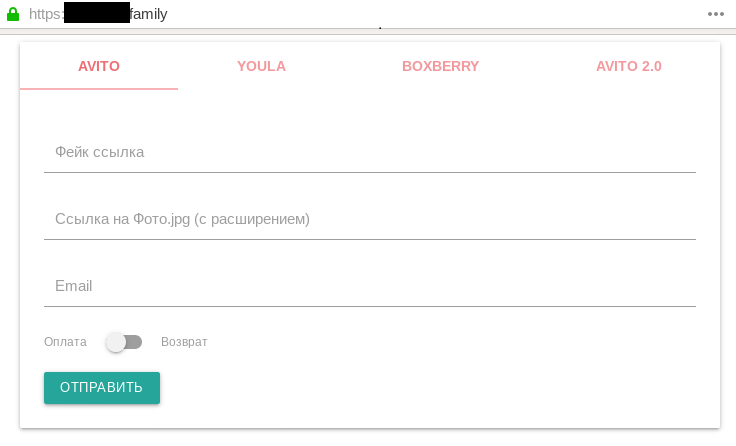Click the 'family' text in the address

tap(148, 14)
